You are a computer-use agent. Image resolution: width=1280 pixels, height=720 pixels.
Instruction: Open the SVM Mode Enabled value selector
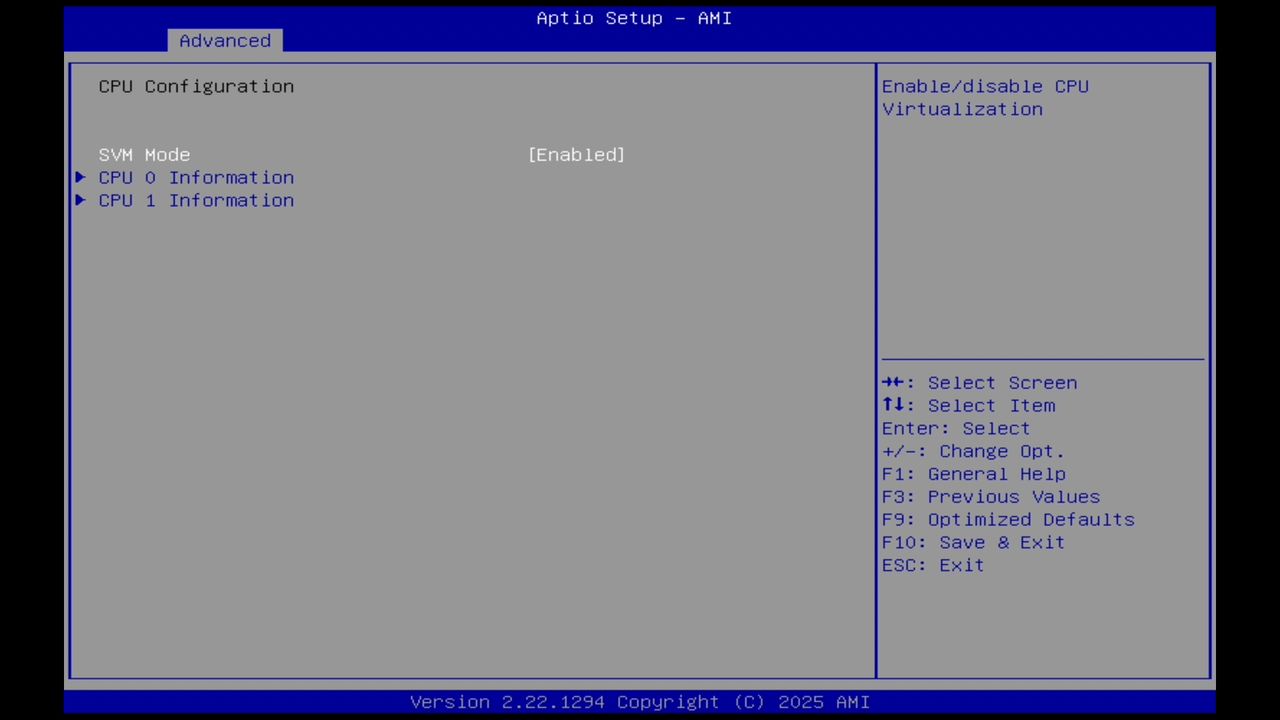pos(576,154)
